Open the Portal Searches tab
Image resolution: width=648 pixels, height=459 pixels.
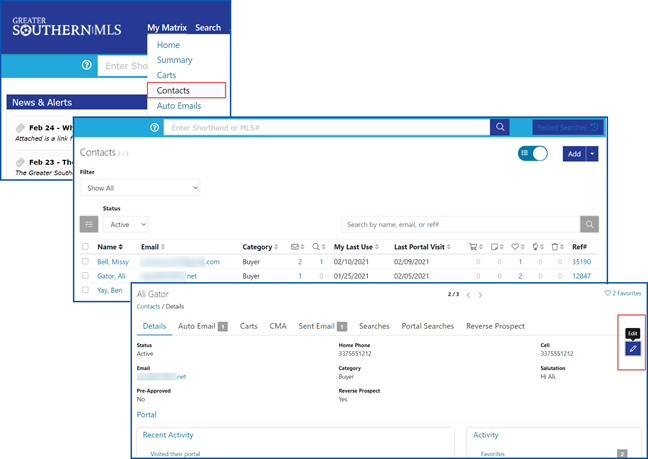click(x=428, y=326)
